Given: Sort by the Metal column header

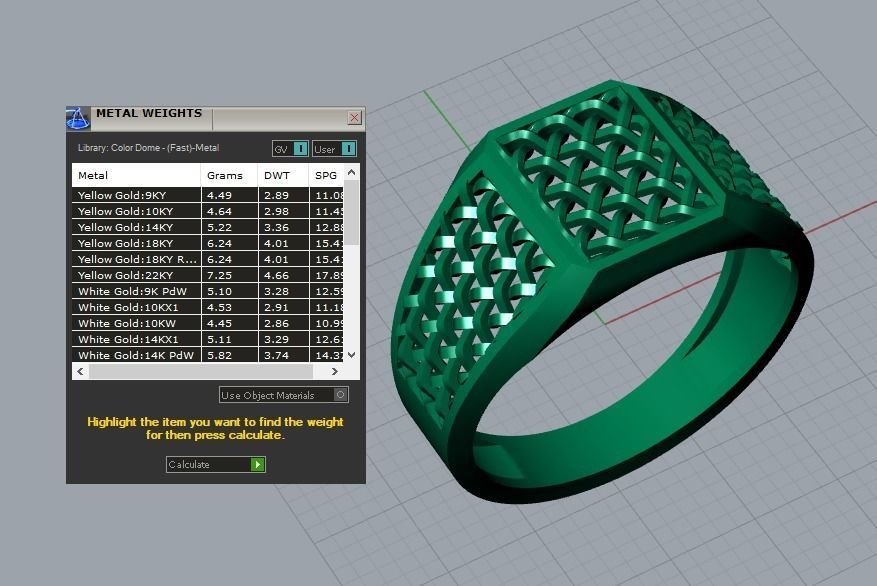Looking at the screenshot, I should (136, 176).
